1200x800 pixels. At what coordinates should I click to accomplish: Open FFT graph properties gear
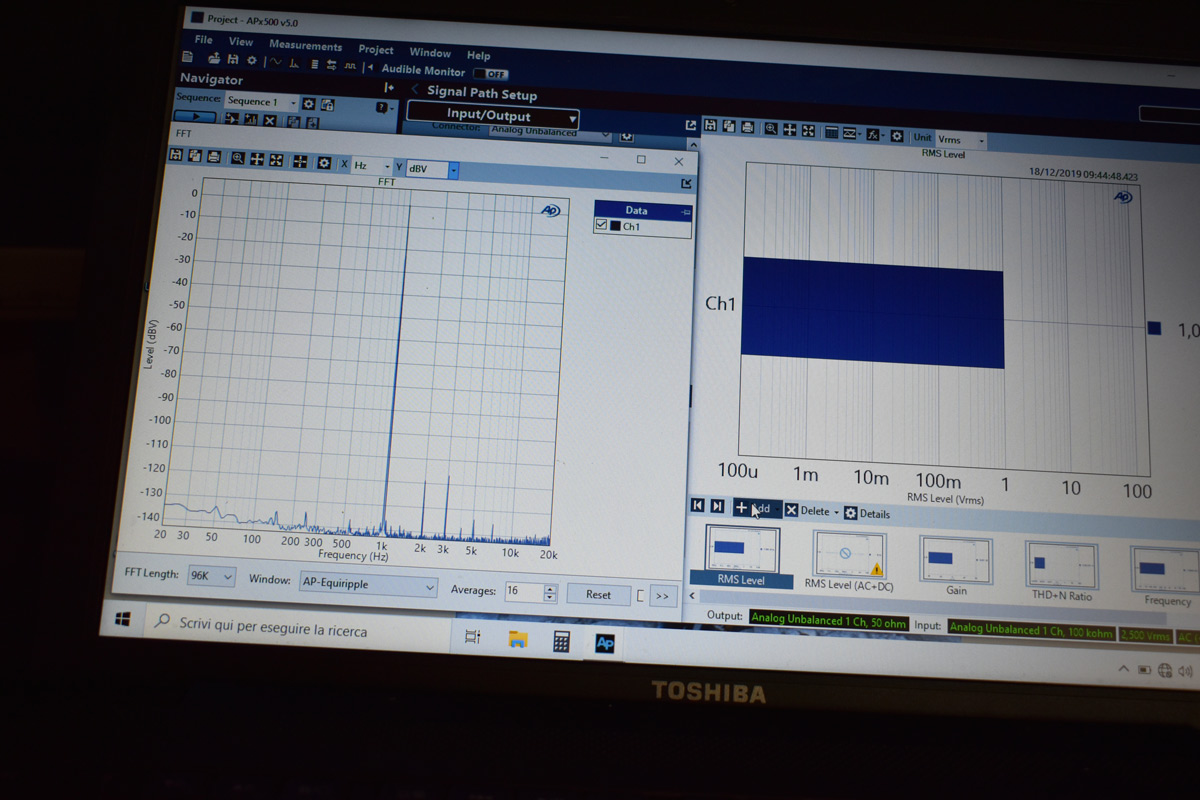click(x=324, y=162)
